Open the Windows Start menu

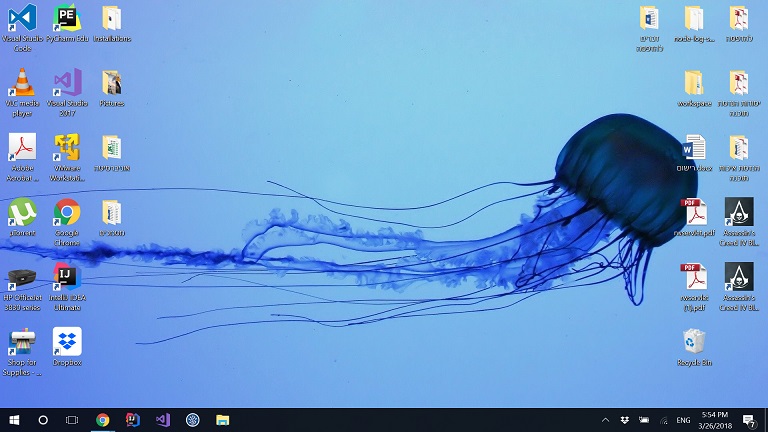[14, 420]
